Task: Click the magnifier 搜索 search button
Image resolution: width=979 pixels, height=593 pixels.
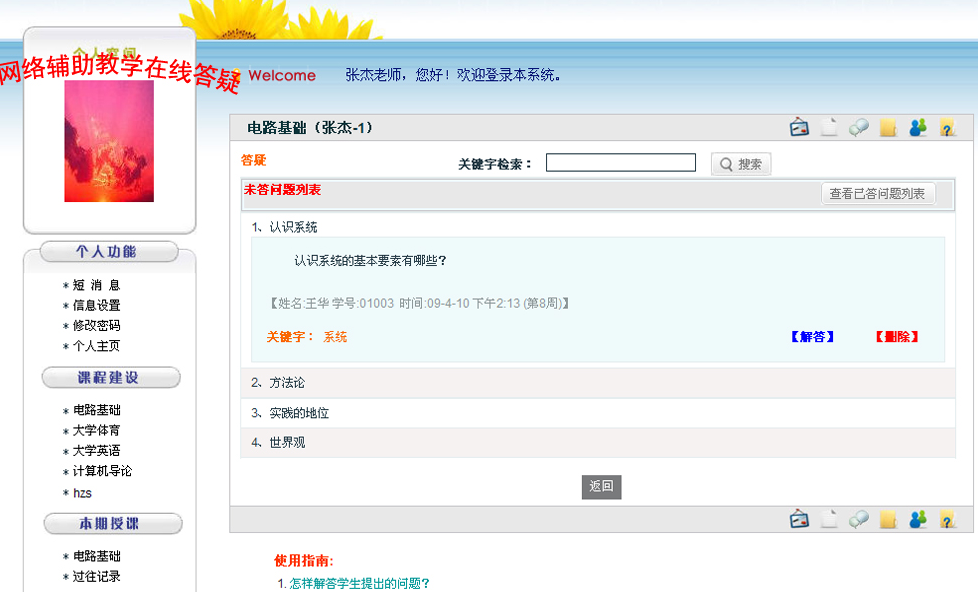Action: tap(741, 164)
